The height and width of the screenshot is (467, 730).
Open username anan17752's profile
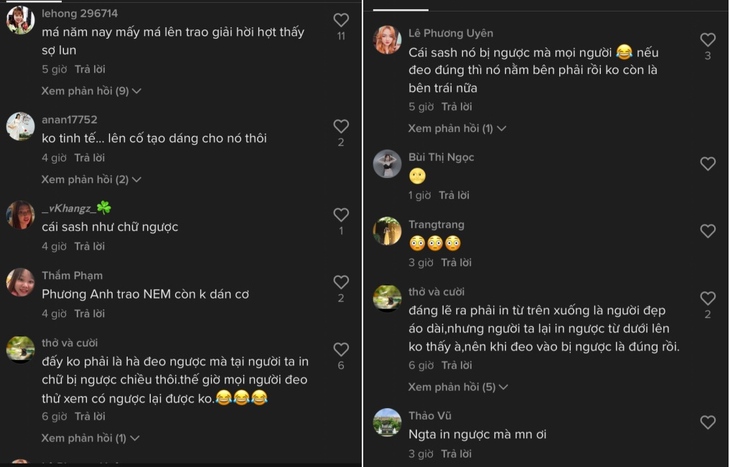click(x=69, y=119)
